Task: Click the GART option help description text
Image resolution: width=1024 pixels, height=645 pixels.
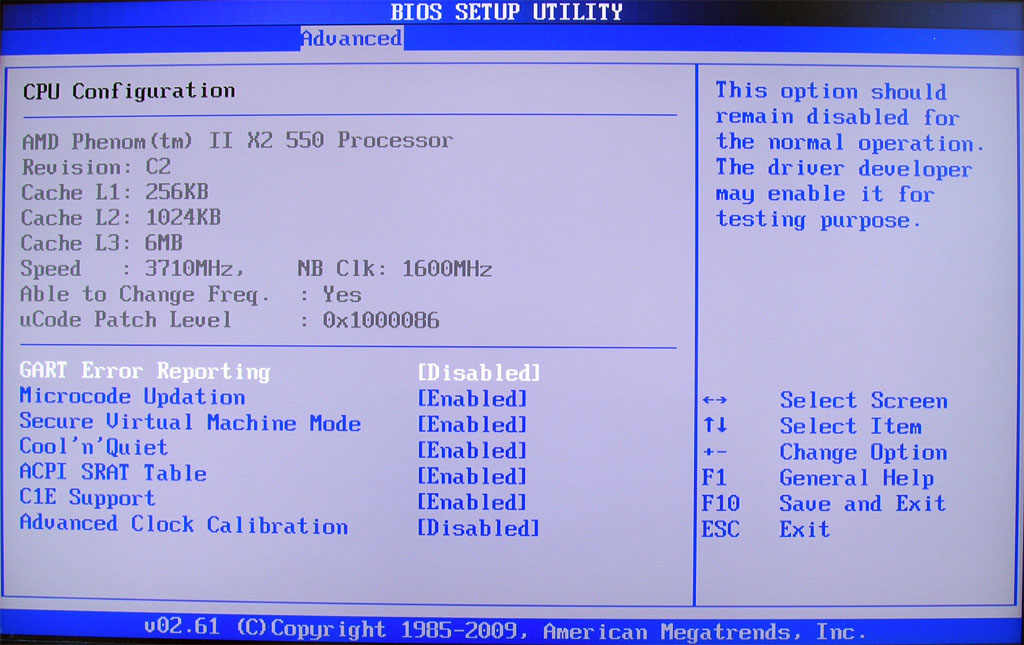Action: [x=849, y=155]
